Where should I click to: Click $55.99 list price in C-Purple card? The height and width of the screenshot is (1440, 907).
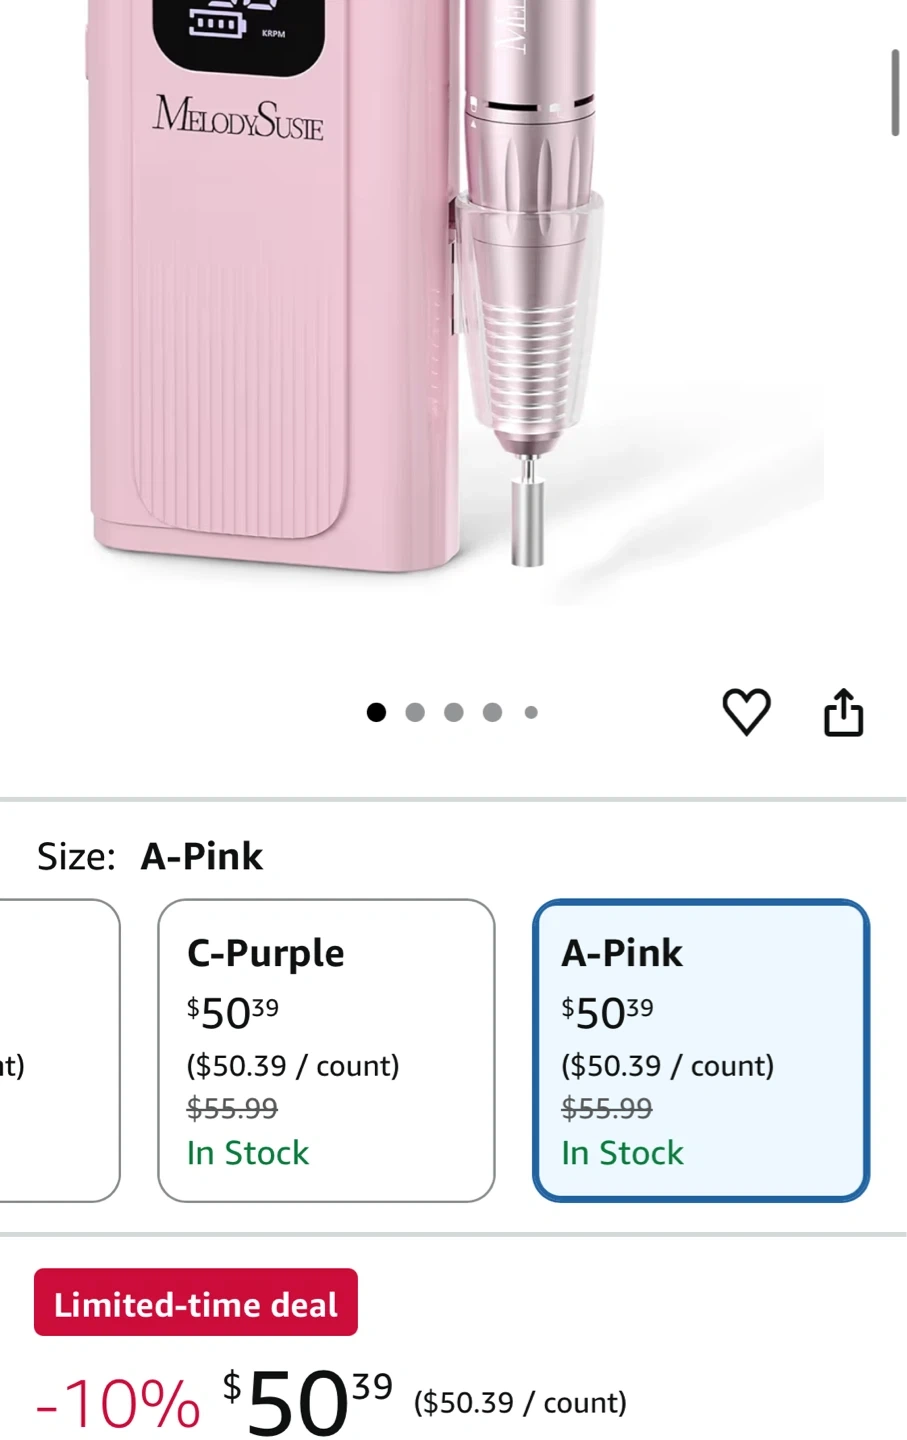click(232, 1108)
